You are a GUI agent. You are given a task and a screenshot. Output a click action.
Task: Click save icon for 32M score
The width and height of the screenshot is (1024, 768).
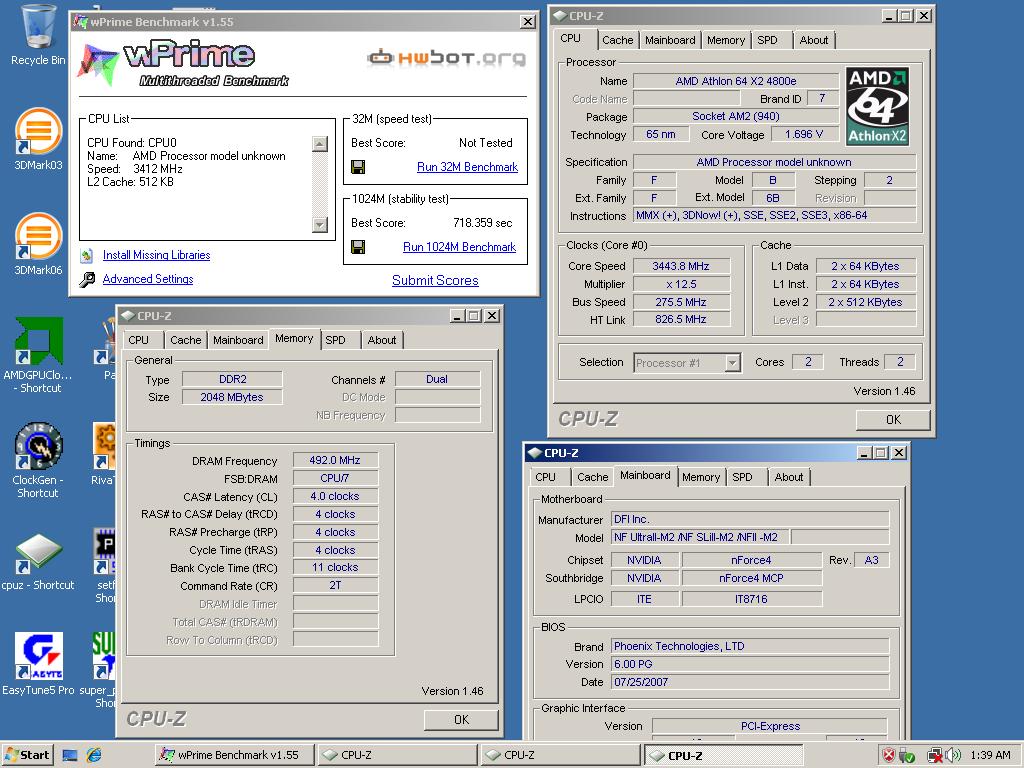[x=358, y=167]
